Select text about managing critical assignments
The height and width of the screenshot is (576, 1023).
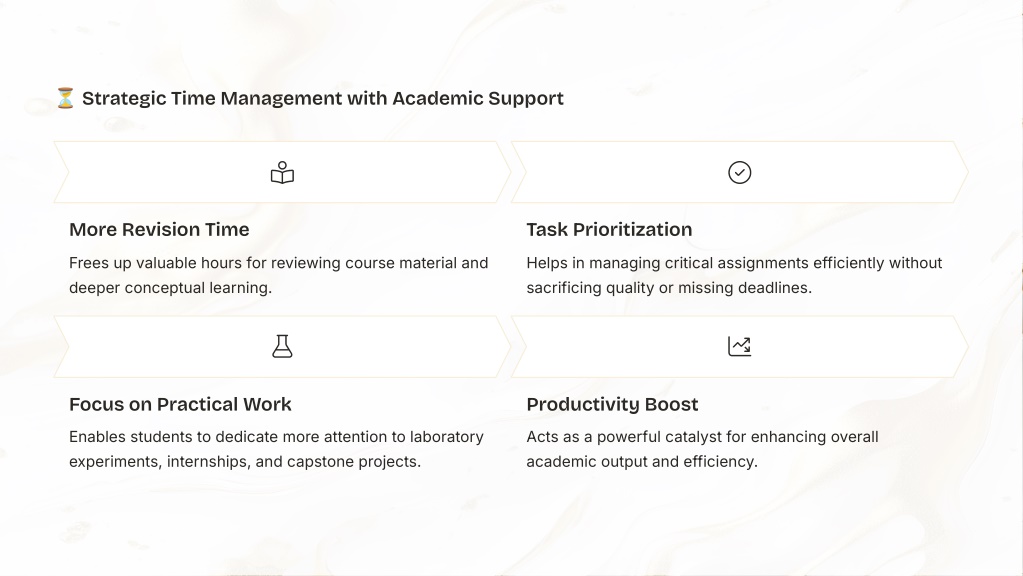734,275
